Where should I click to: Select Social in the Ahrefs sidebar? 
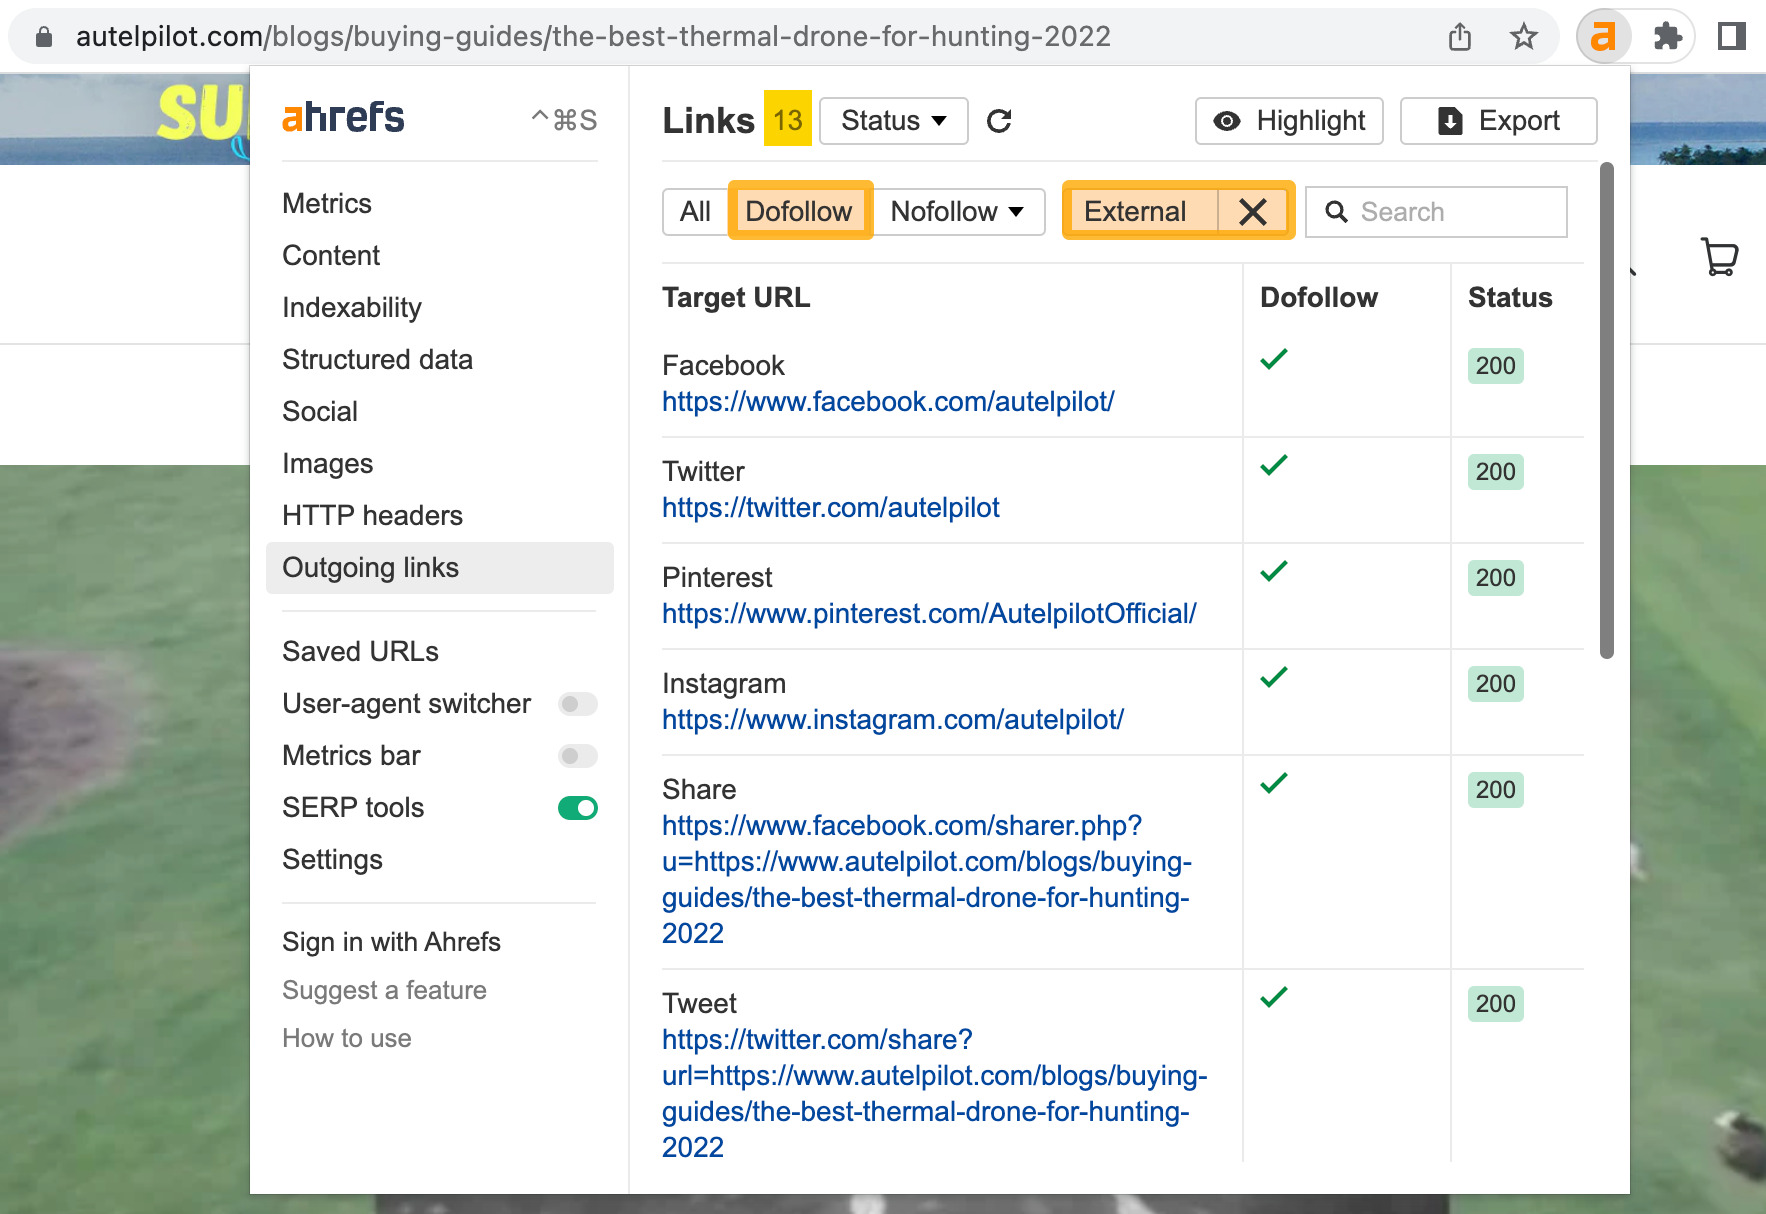(x=319, y=411)
